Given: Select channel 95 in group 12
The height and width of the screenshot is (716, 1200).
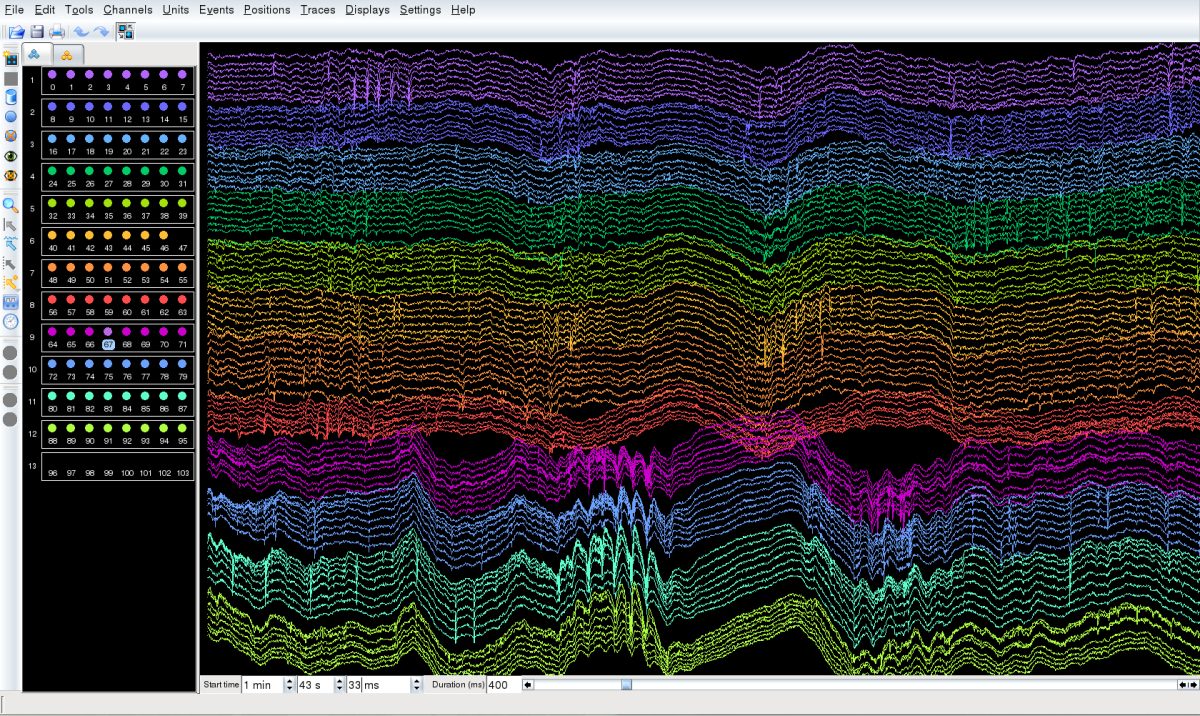Looking at the screenshot, I should (183, 427).
